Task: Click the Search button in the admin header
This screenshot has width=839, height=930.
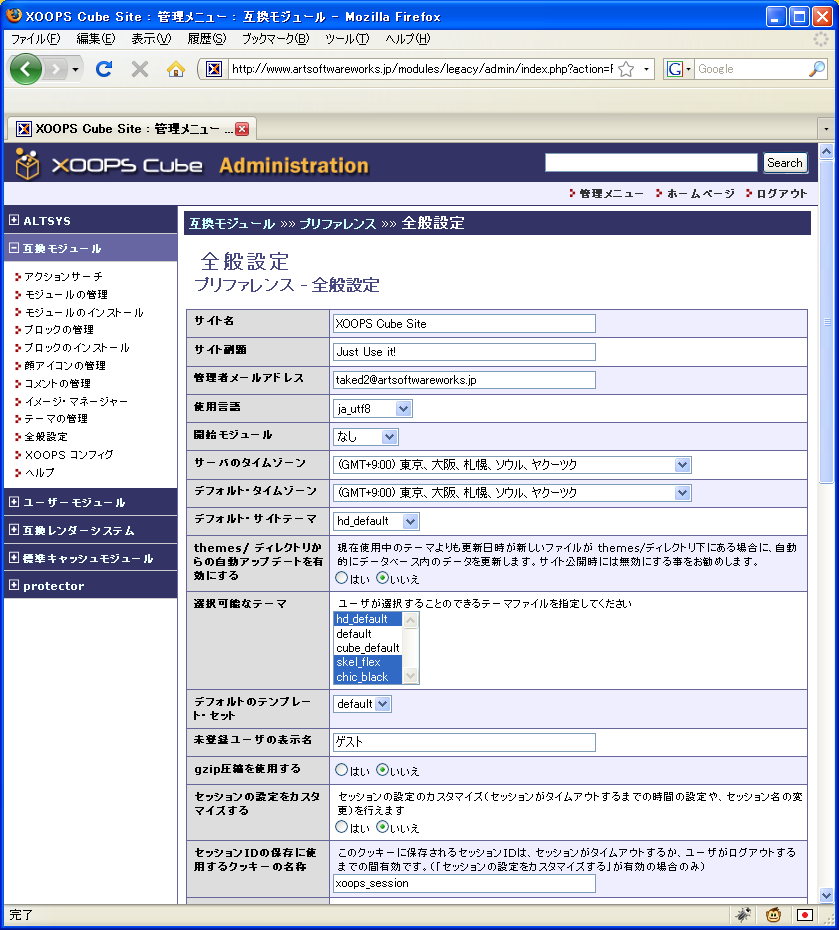Action: pos(784,163)
